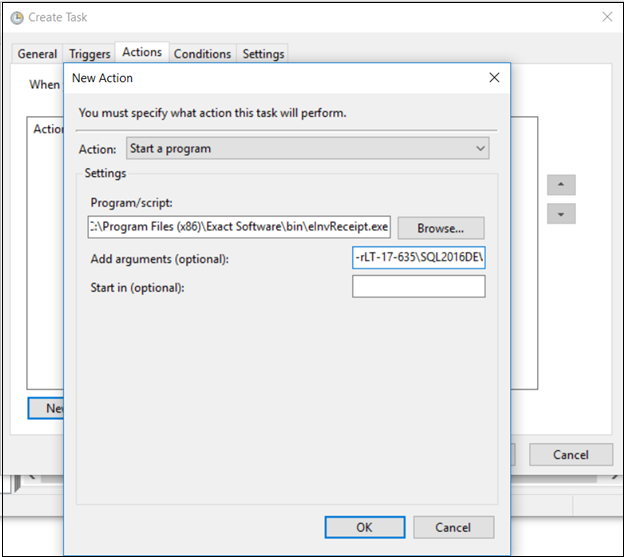The height and width of the screenshot is (557, 624).
Task: Open the Triggers tab
Action: [x=90, y=54]
